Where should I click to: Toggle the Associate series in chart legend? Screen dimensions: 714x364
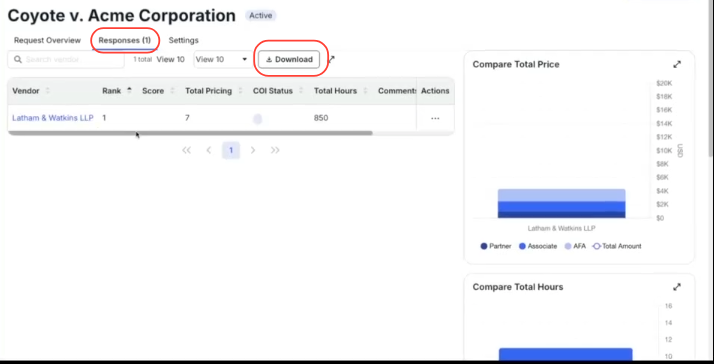[538, 246]
